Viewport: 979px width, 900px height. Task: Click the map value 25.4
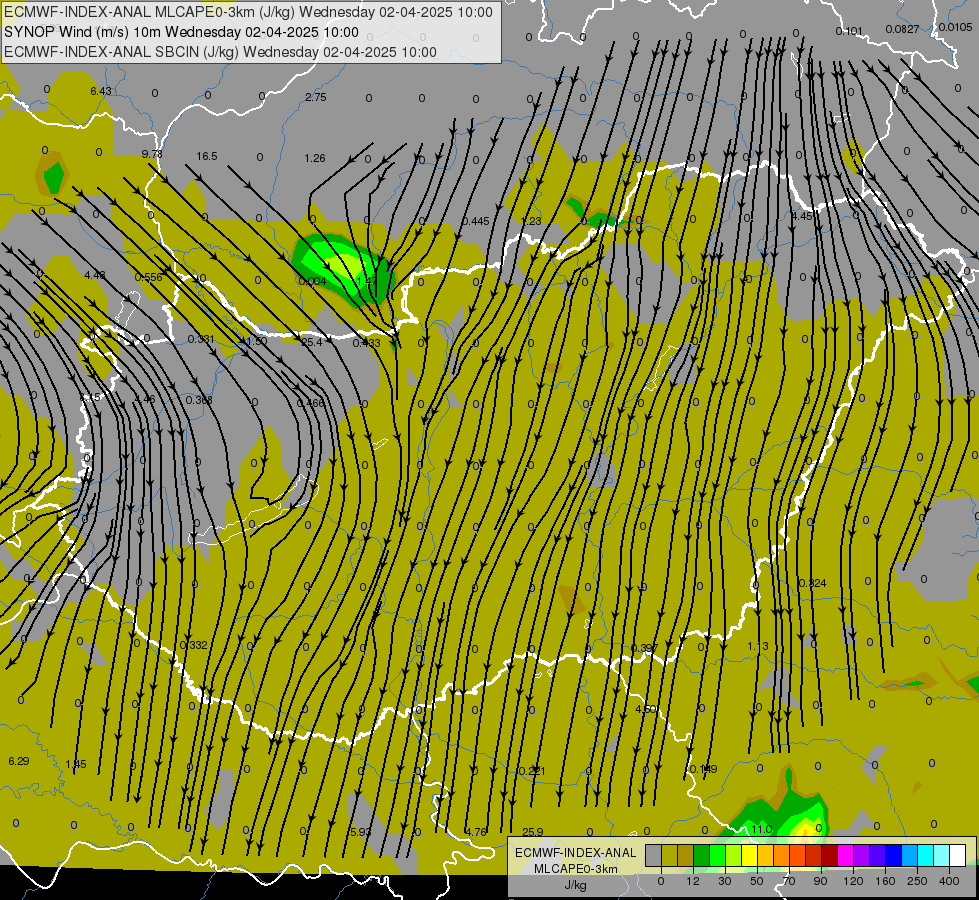pos(312,342)
